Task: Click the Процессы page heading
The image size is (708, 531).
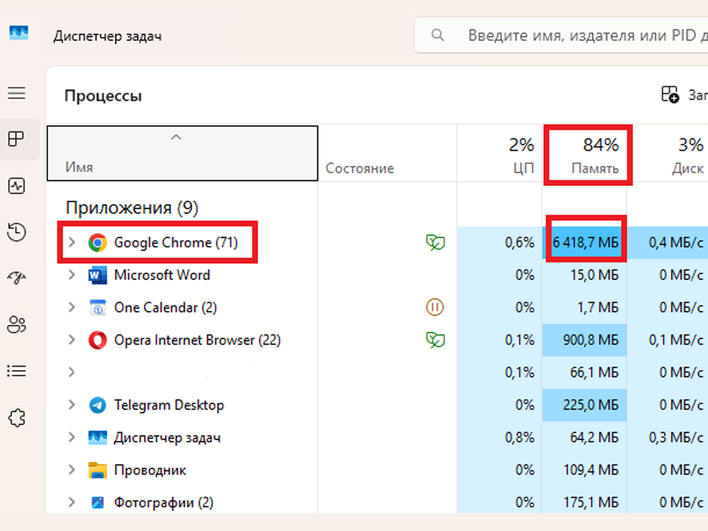Action: point(103,96)
